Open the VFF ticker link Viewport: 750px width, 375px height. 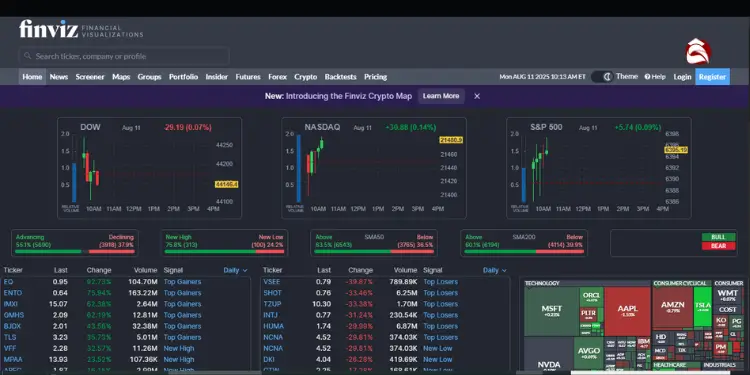tap(9, 348)
